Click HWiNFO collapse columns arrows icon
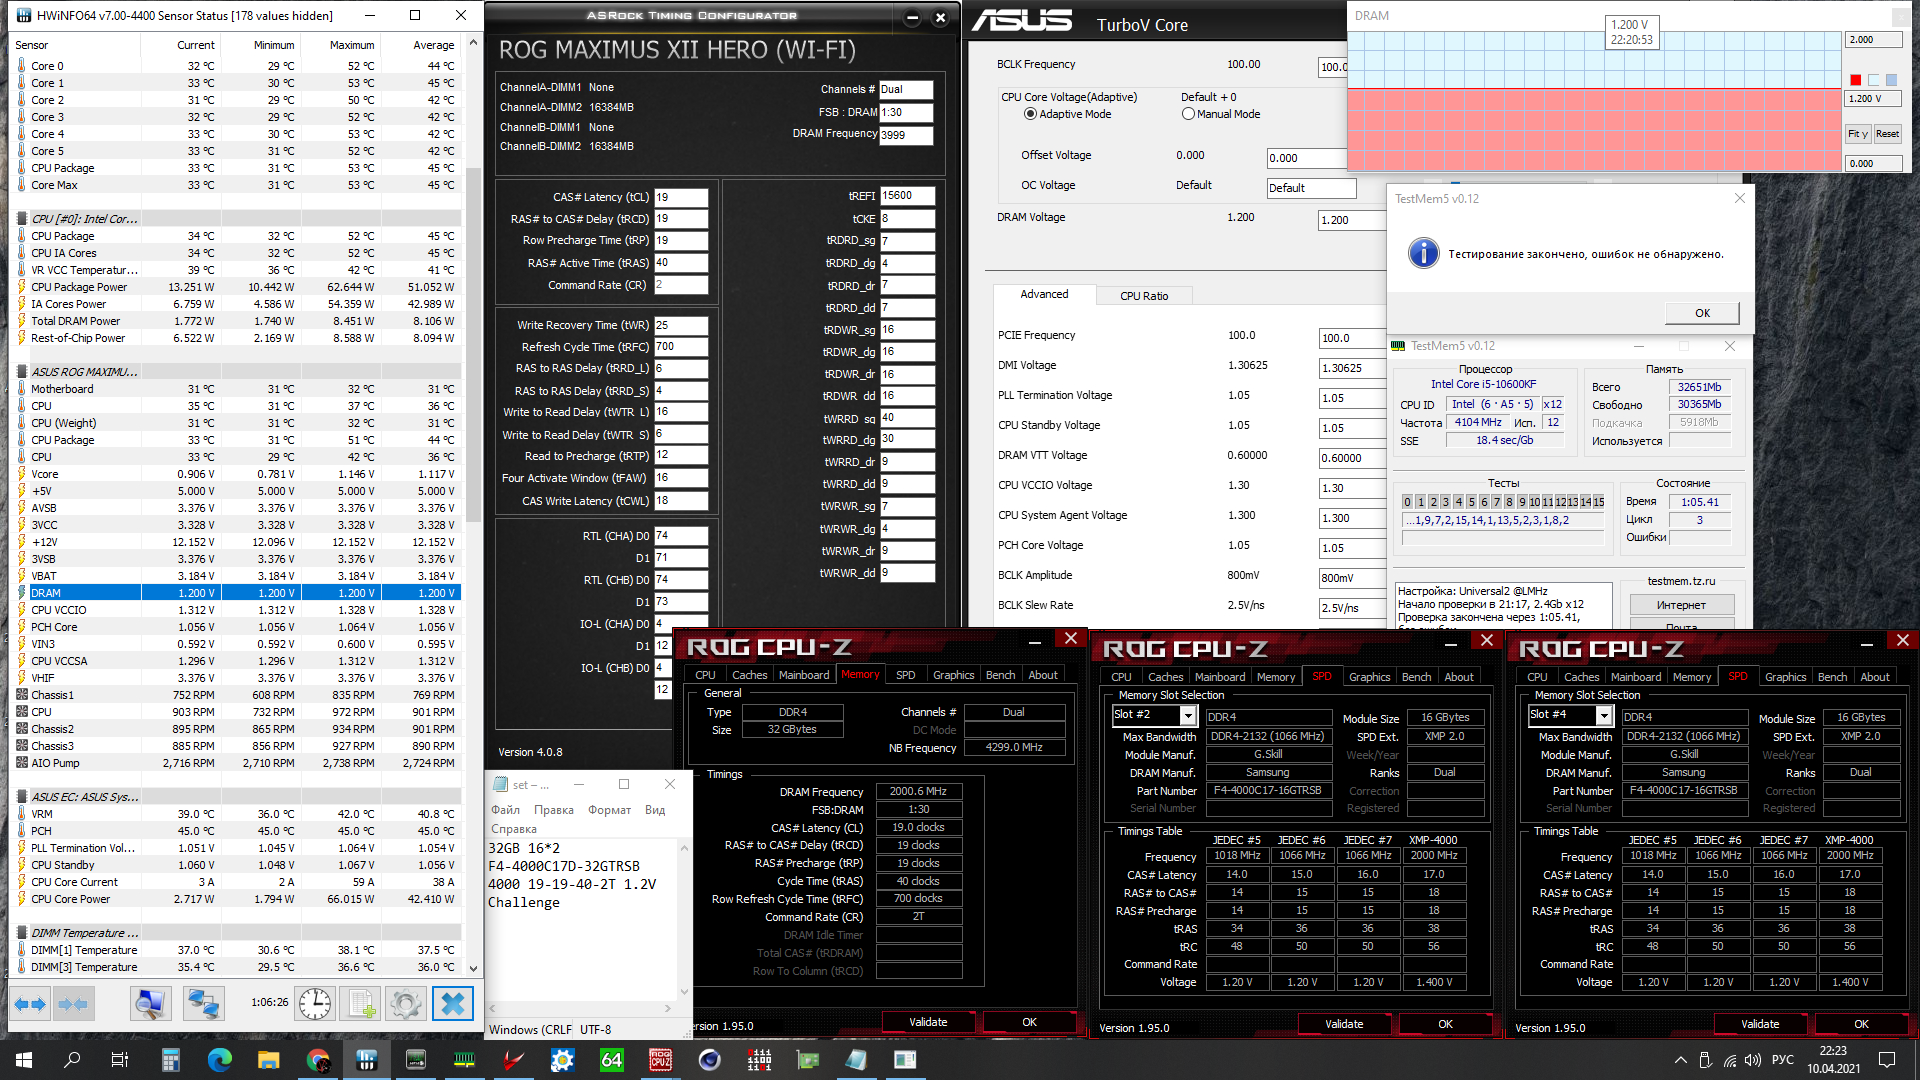Viewport: 1920px width, 1080px height. [x=73, y=1003]
